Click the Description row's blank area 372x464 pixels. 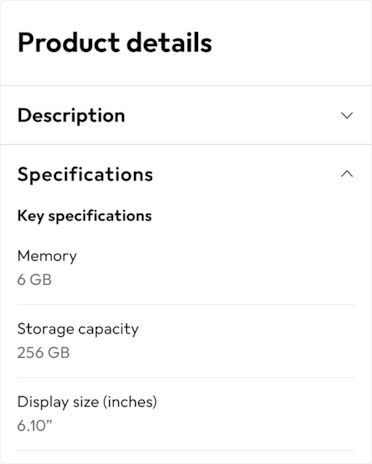pyautogui.click(x=233, y=115)
